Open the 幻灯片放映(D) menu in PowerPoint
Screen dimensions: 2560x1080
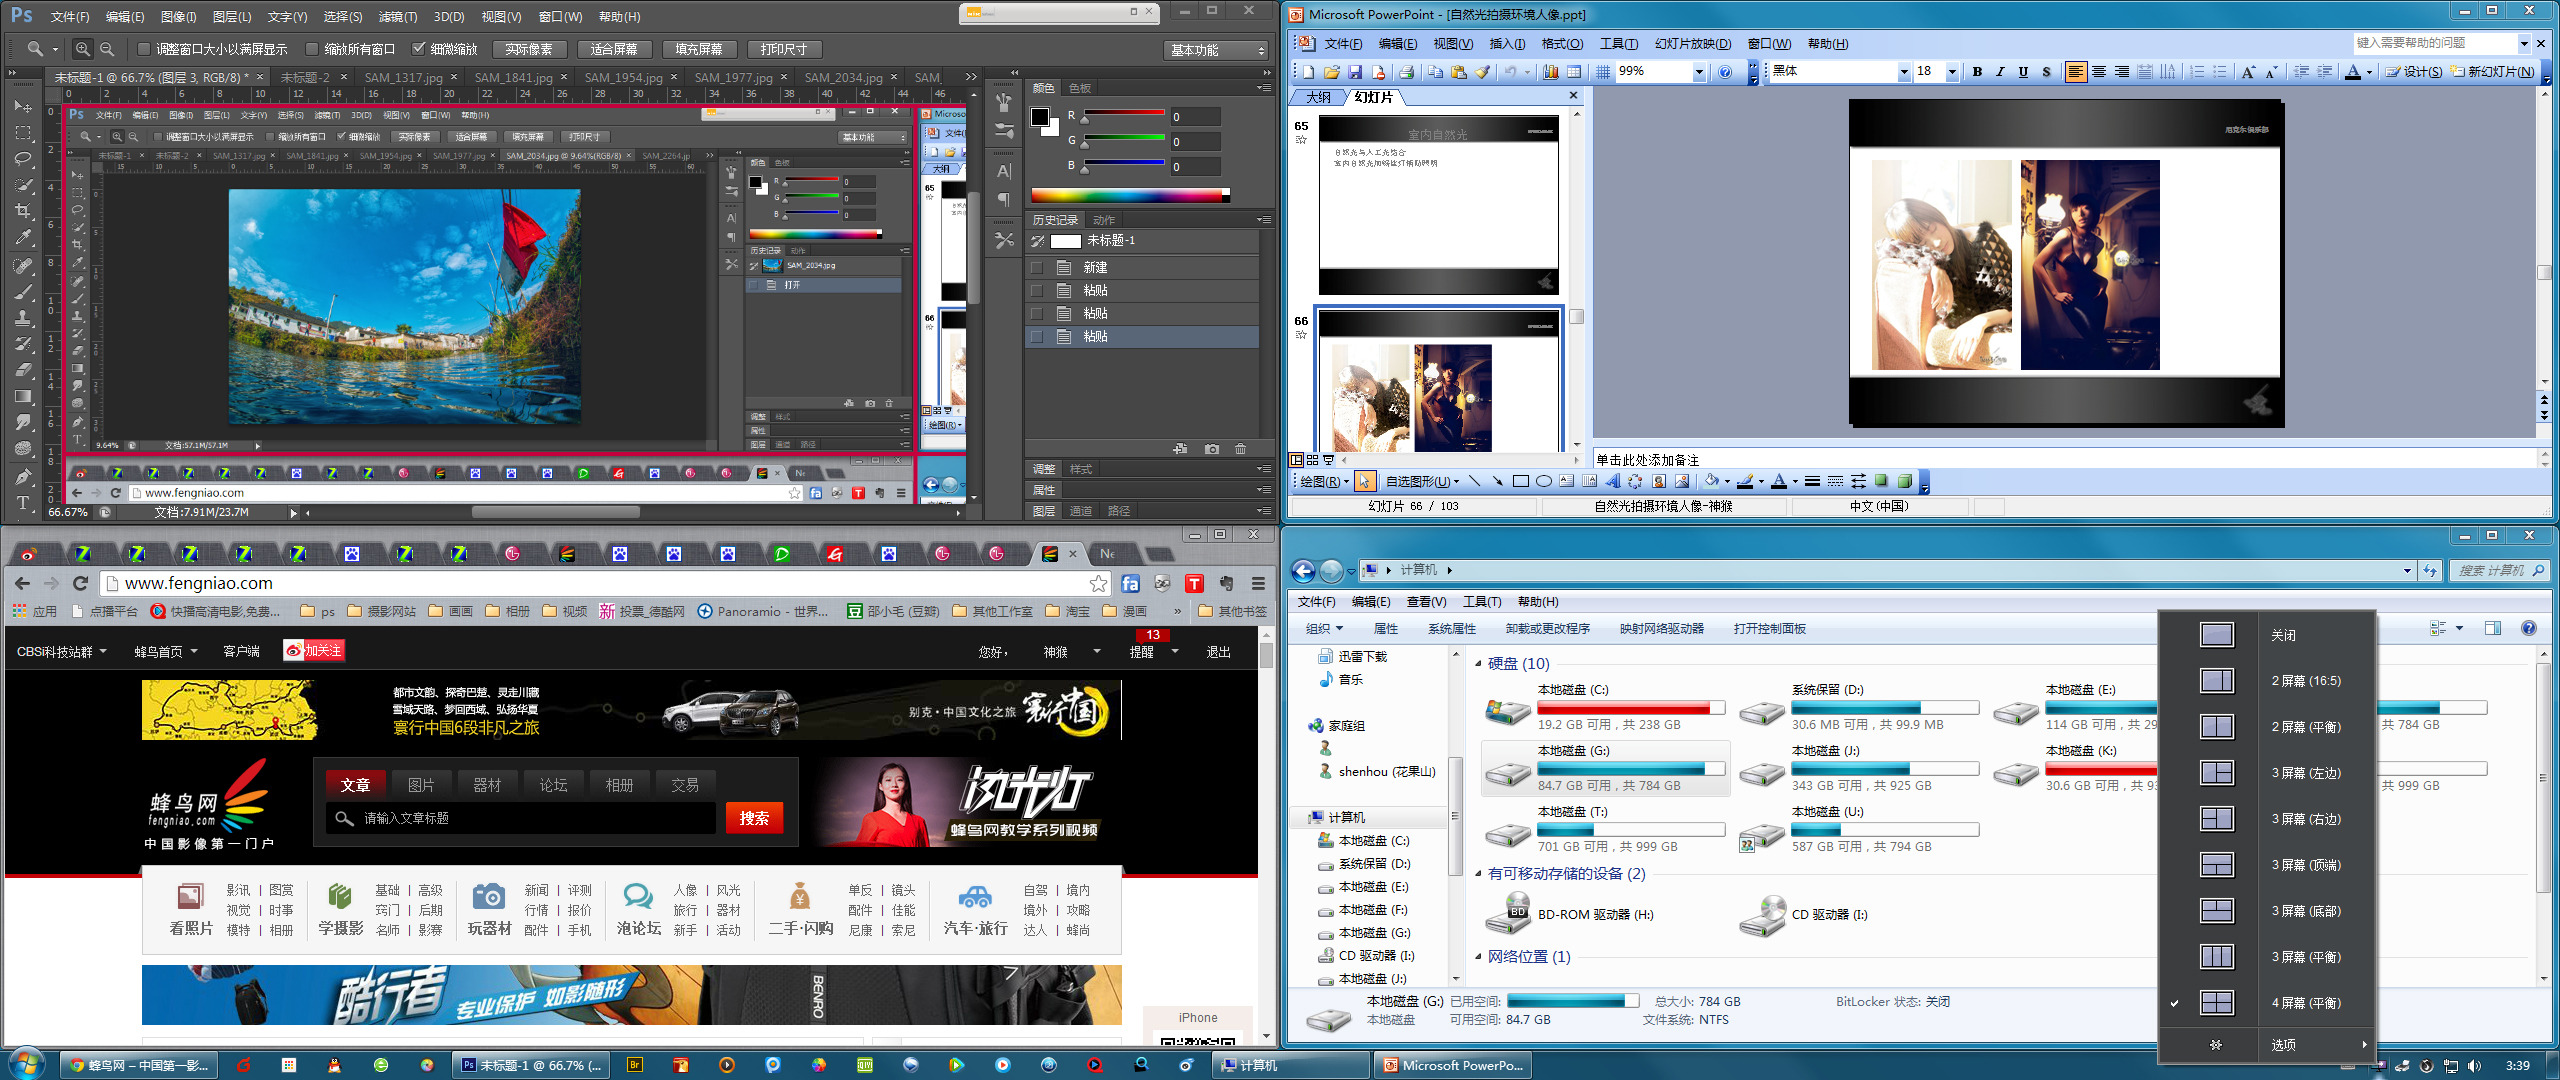[x=1693, y=44]
